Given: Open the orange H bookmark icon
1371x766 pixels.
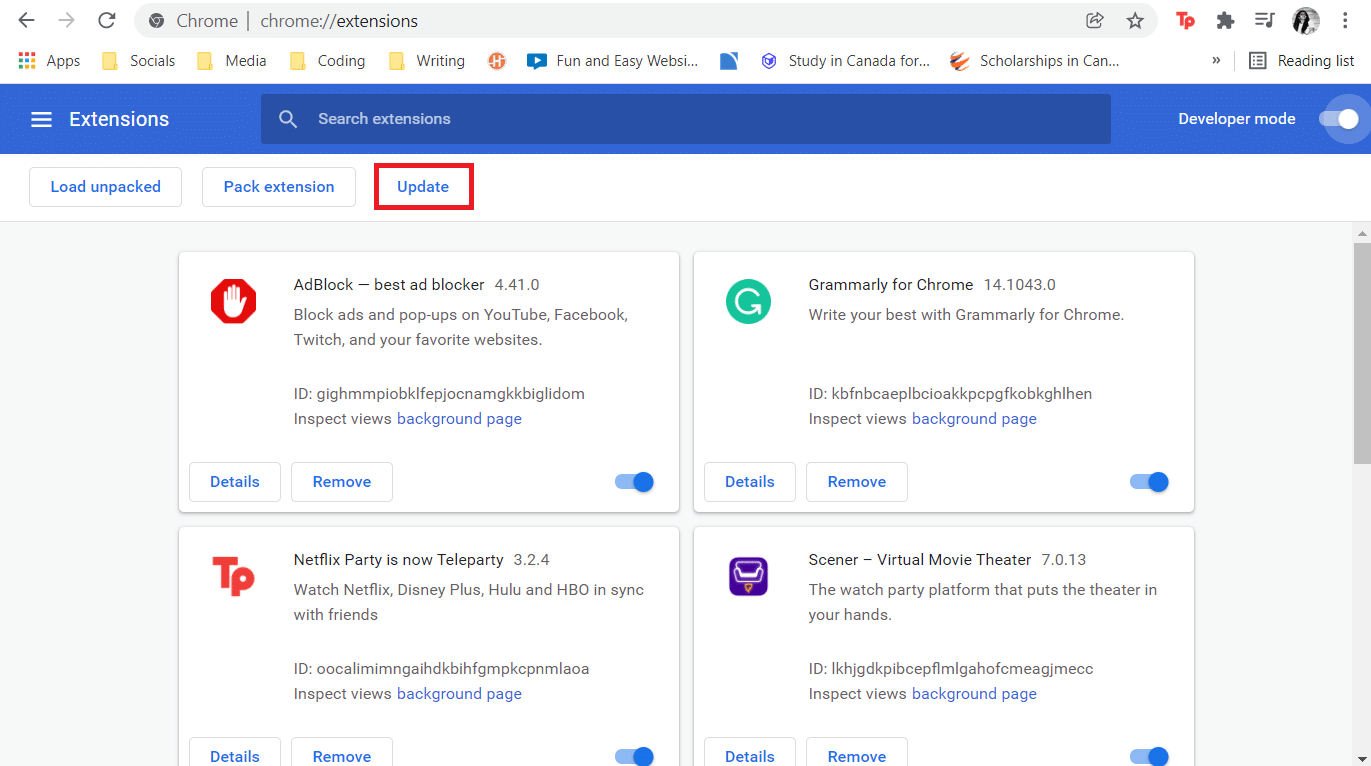Looking at the screenshot, I should pos(497,61).
